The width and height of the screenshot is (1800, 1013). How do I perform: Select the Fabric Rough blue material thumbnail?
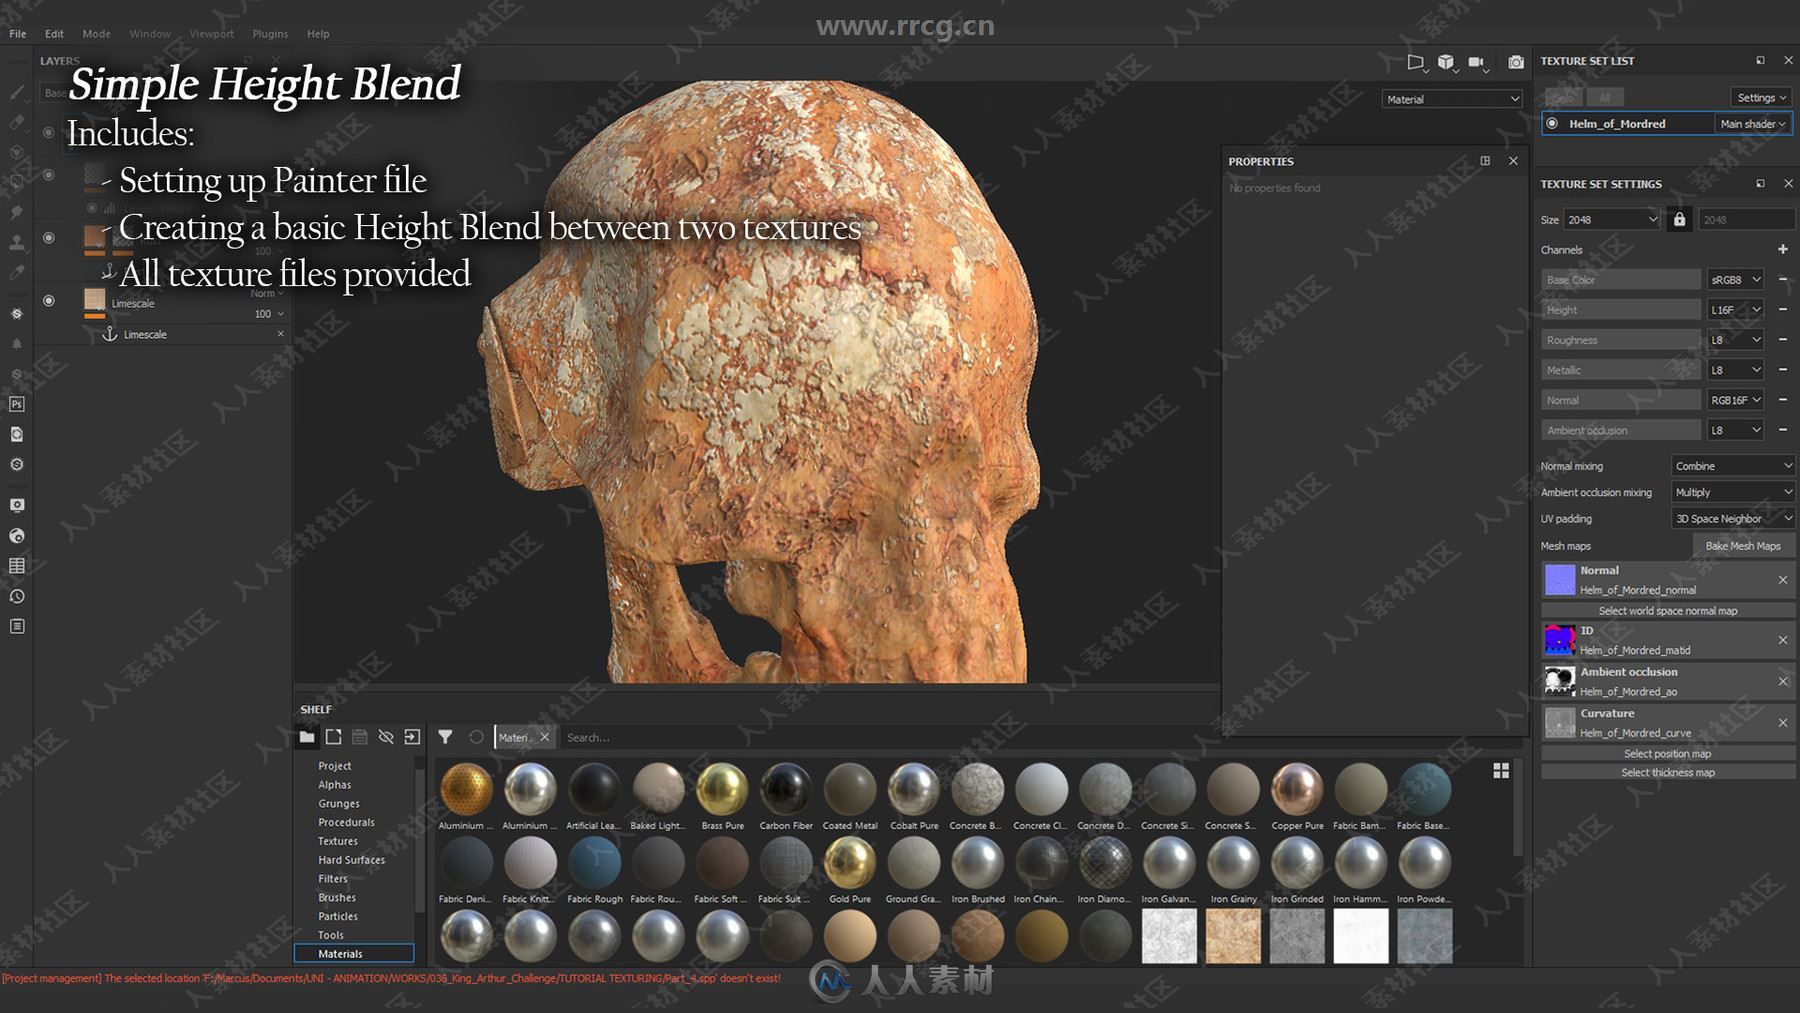coord(594,863)
